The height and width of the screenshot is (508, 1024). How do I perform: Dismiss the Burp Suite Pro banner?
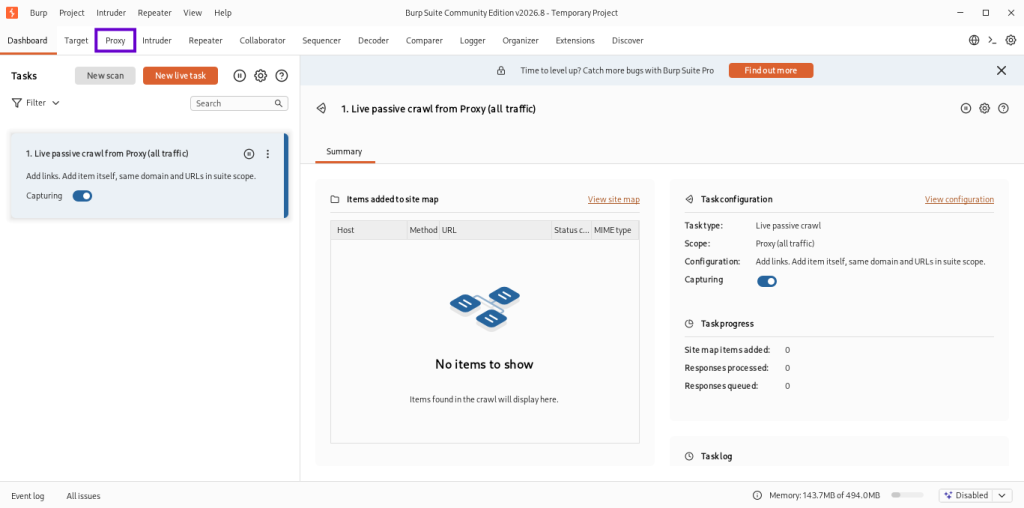pos(1001,71)
